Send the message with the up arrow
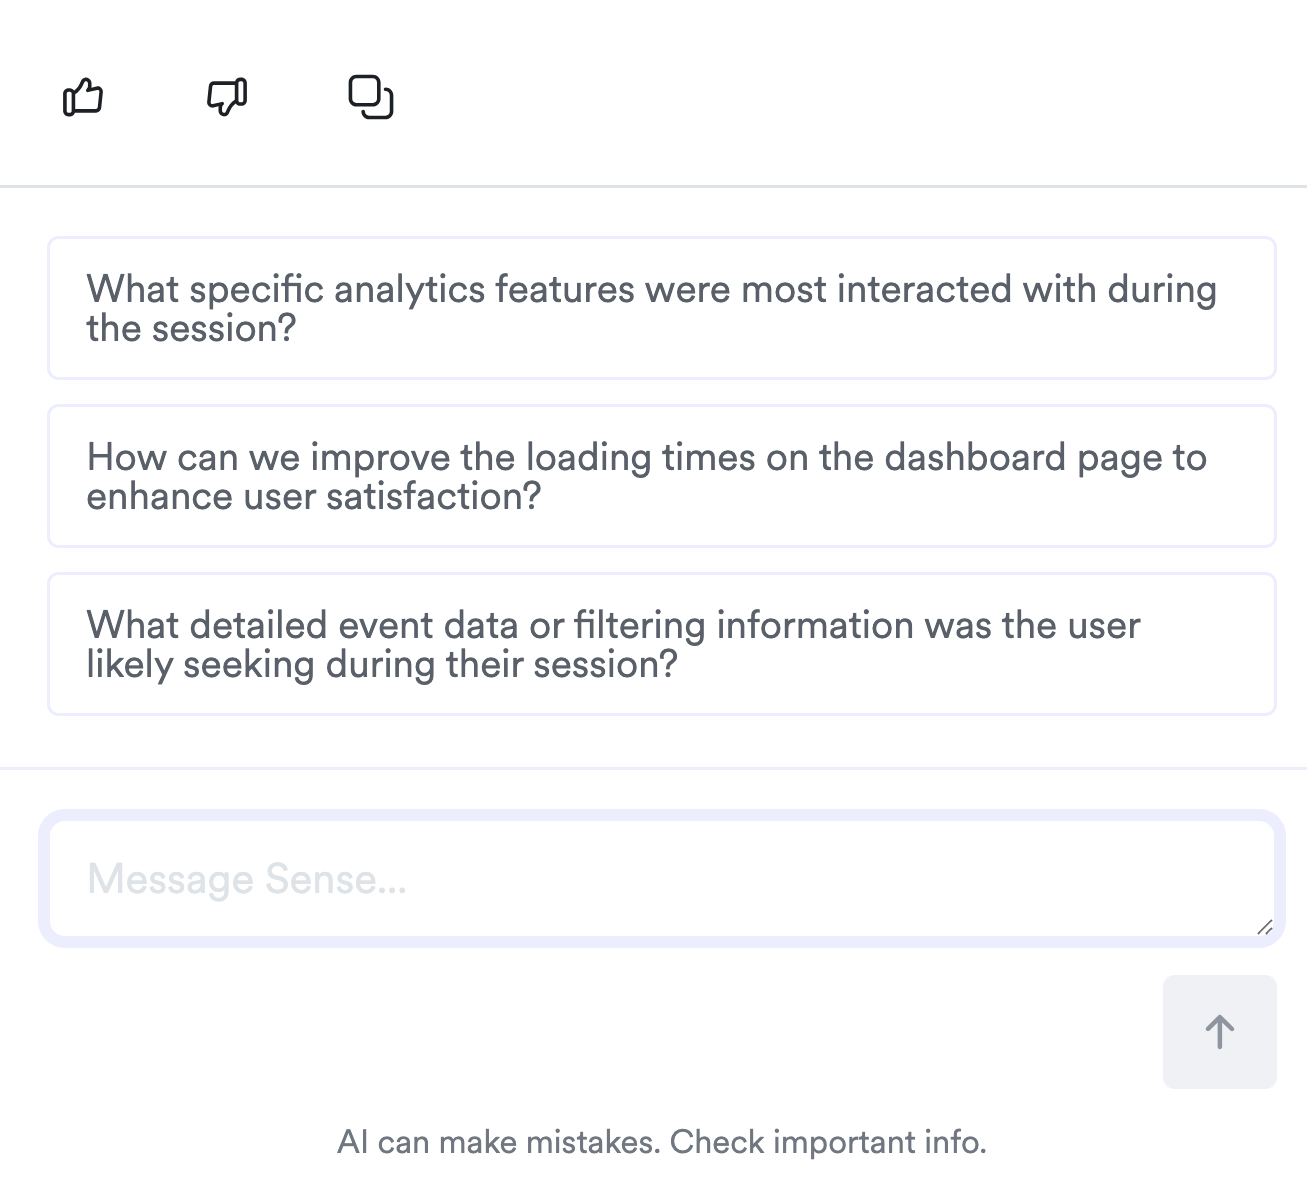Screen dimensions: 1307x1192 point(1219,1031)
